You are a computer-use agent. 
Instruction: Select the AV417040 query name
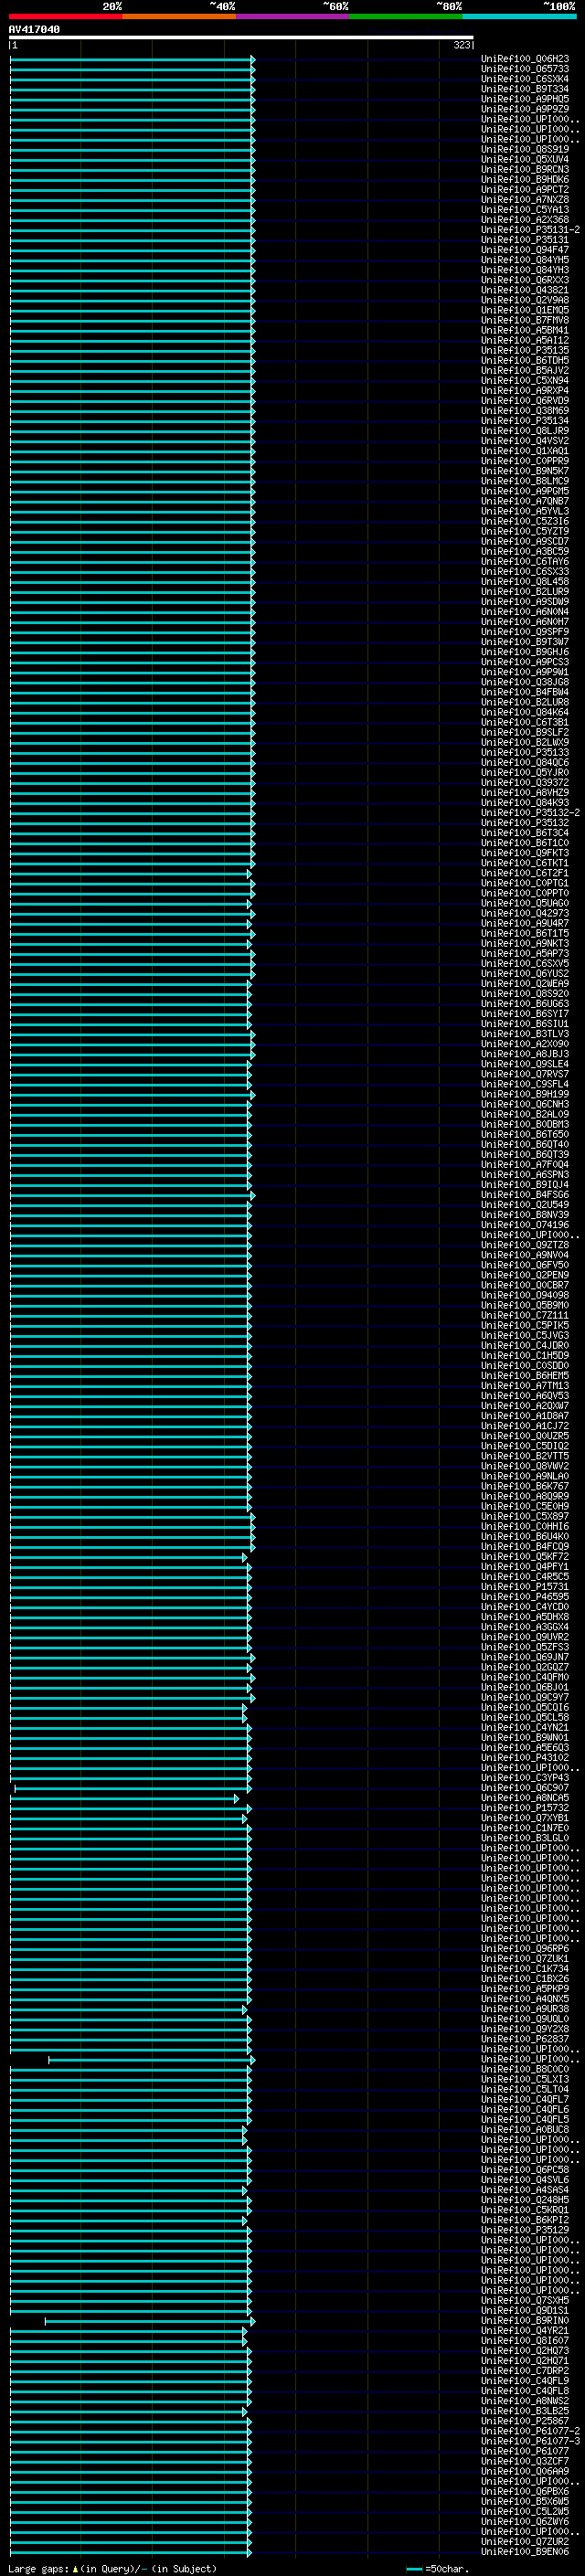(34, 29)
